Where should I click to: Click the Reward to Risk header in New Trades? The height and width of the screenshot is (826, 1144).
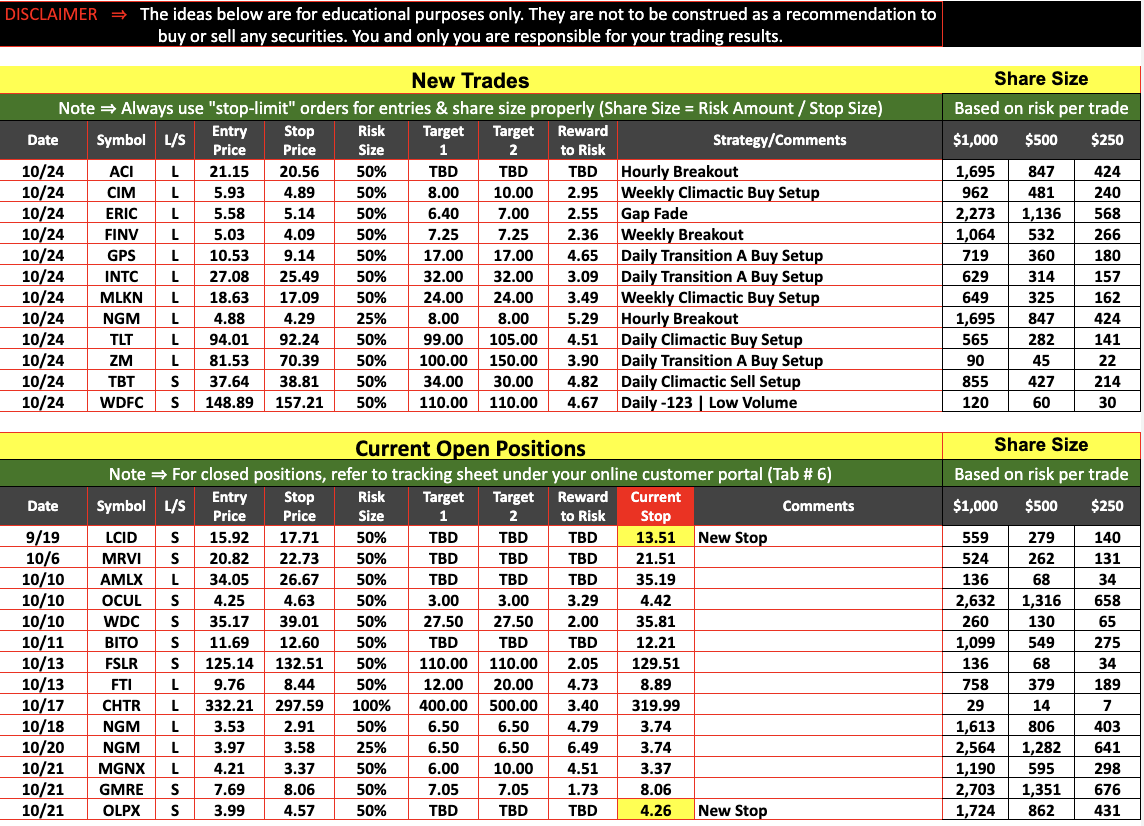(x=582, y=140)
